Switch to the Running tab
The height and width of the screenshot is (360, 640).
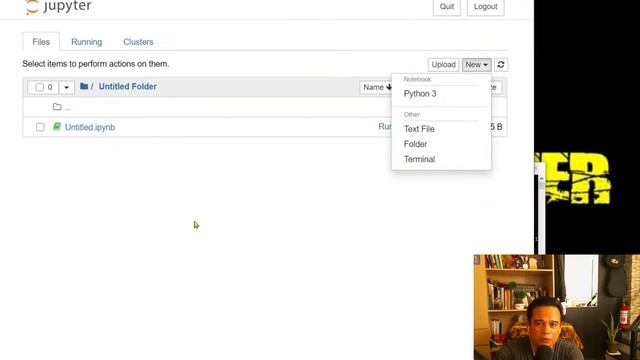coord(87,42)
